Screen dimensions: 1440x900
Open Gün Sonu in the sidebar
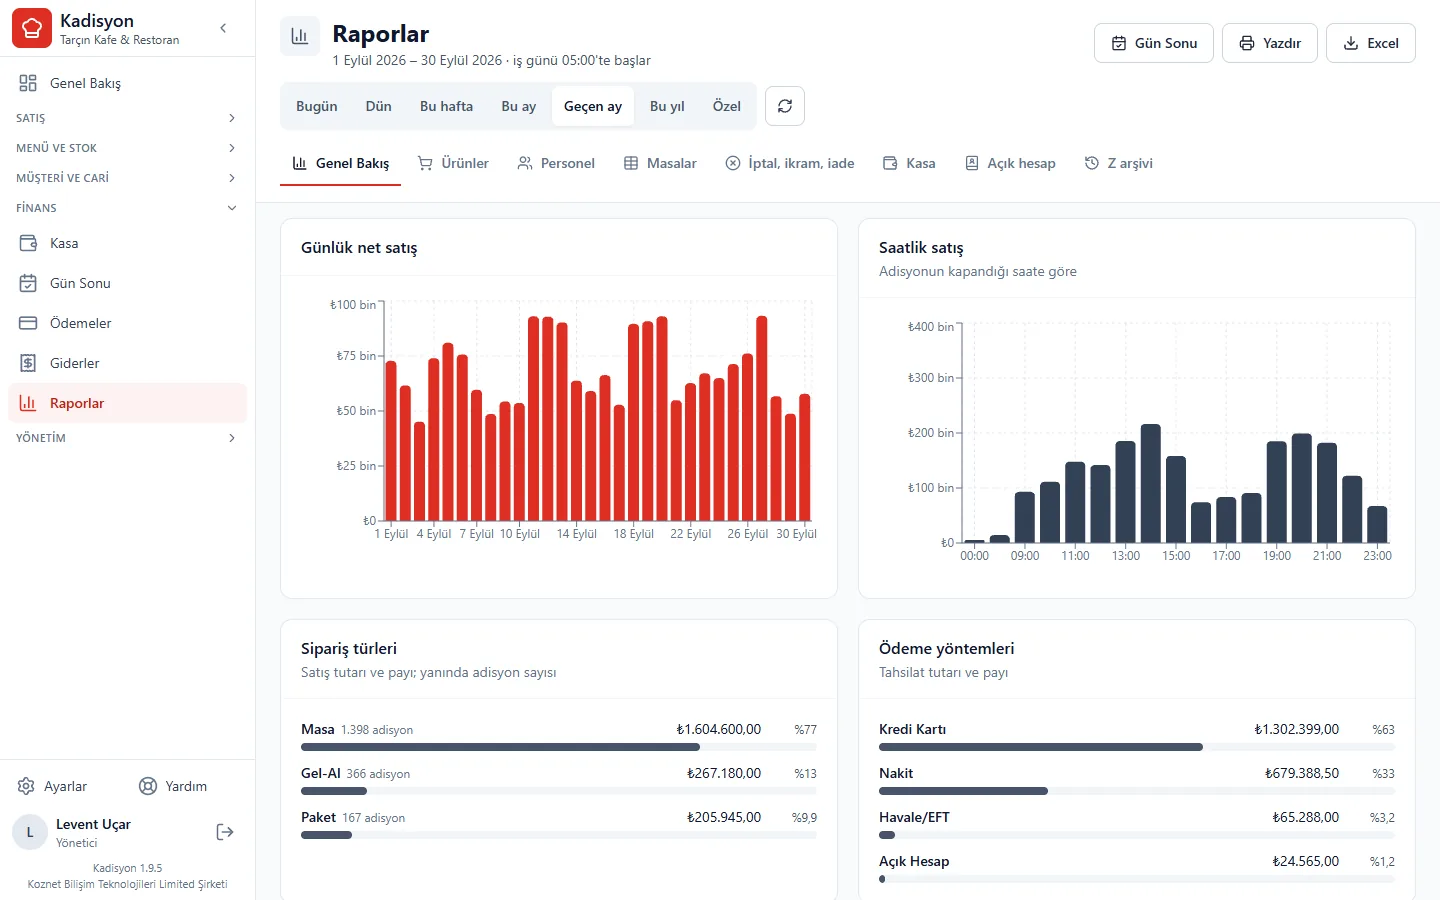[127, 283]
